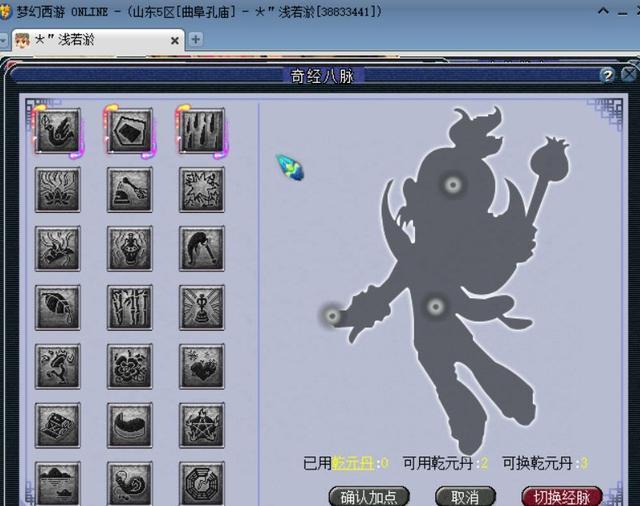640x506 pixels.
Task: Click the sparkling heart skill icon
Action: point(202,366)
